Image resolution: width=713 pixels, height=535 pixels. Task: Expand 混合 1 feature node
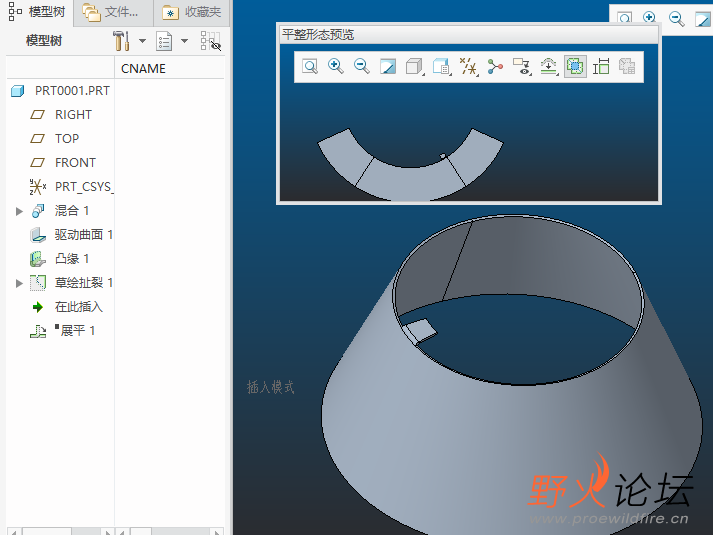[19, 211]
